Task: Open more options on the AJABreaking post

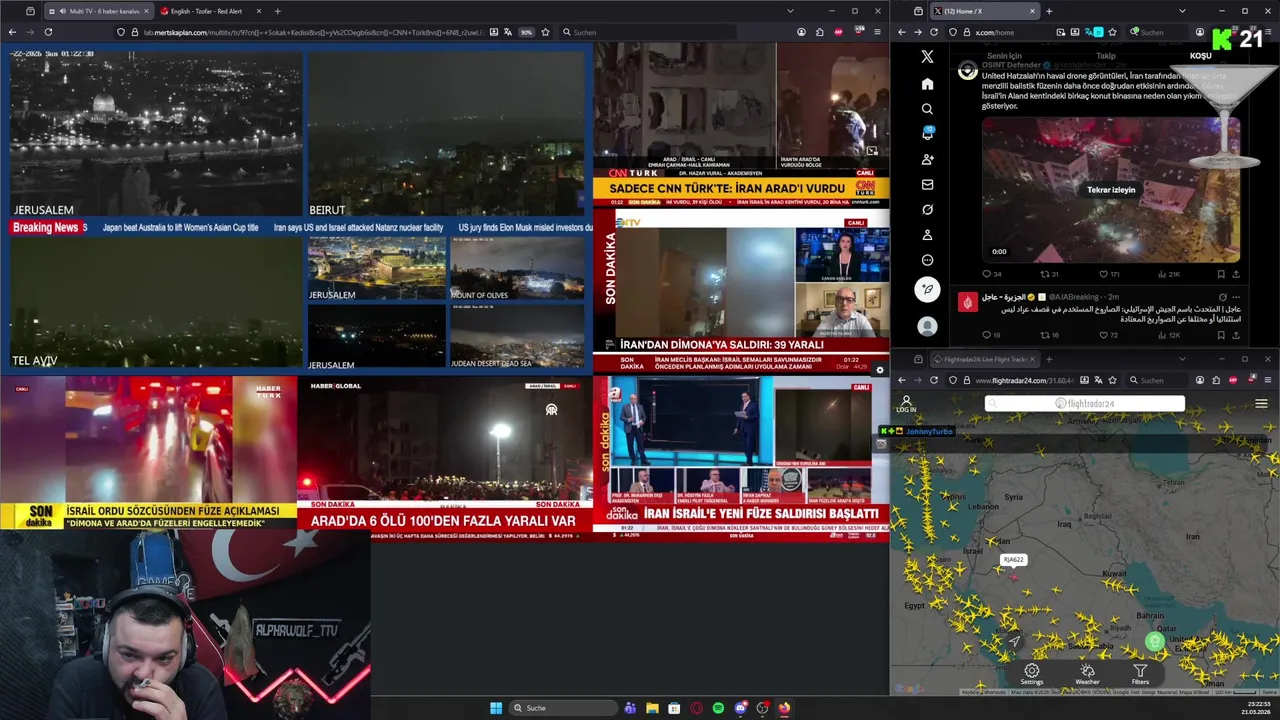Action: coord(1236,297)
